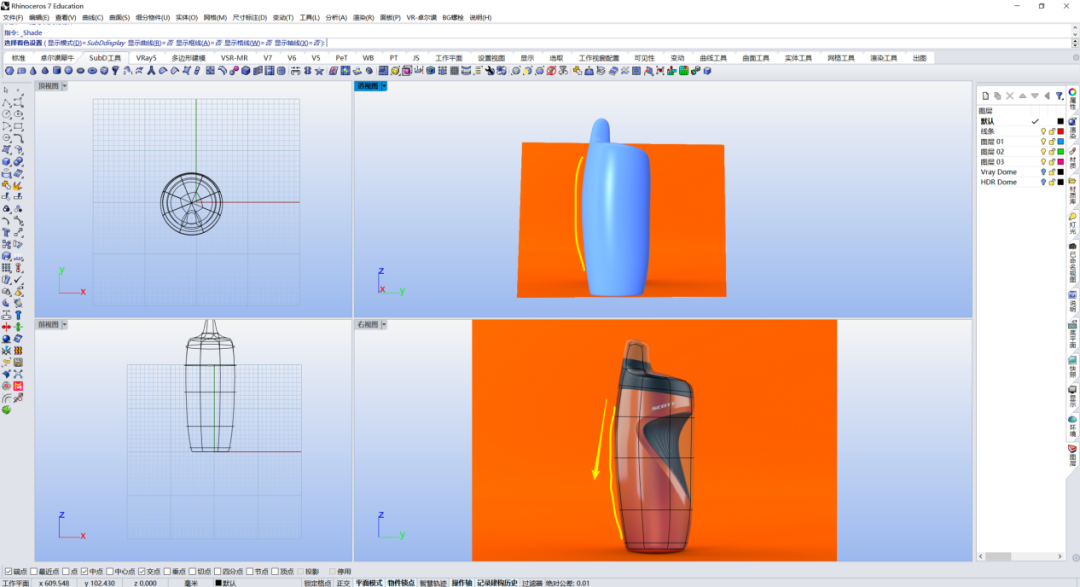Toggle 平面模式 in status bar
Image resolution: width=1080 pixels, height=587 pixels.
[368, 583]
